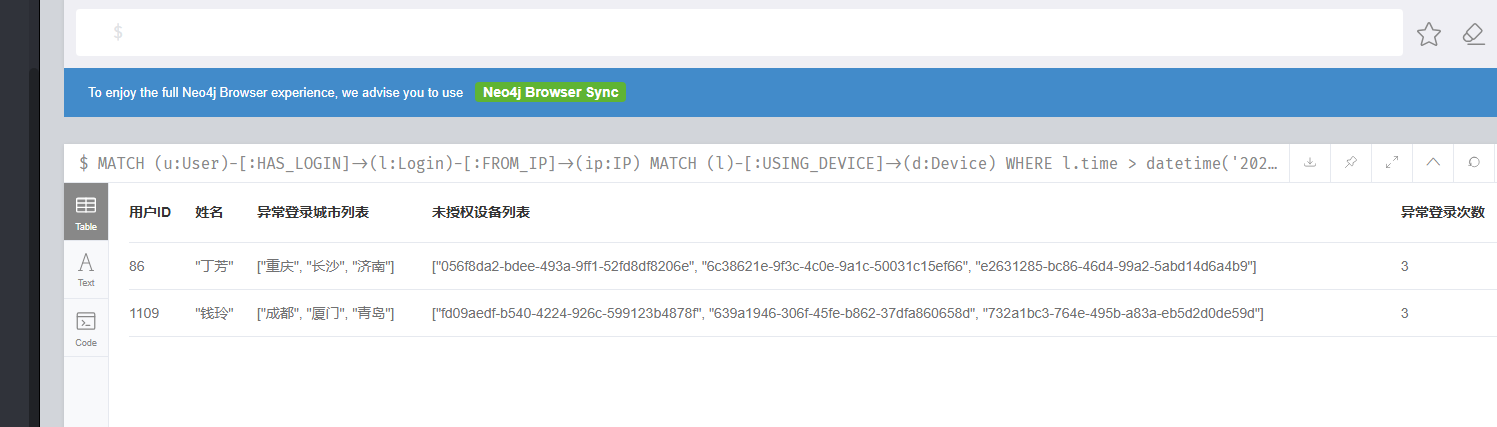Viewport: 1497px width, 427px height.
Task: Download the query result via export icon
Action: click(x=1310, y=163)
